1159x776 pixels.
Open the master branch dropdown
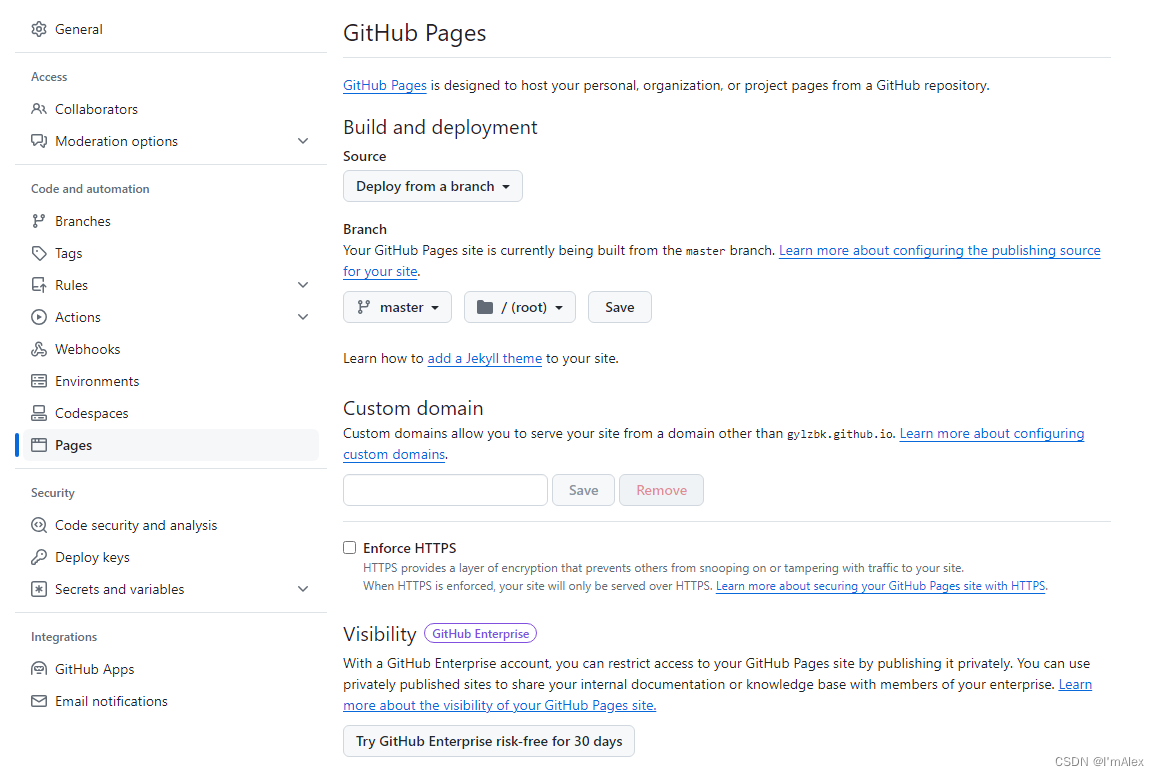[x=398, y=307]
